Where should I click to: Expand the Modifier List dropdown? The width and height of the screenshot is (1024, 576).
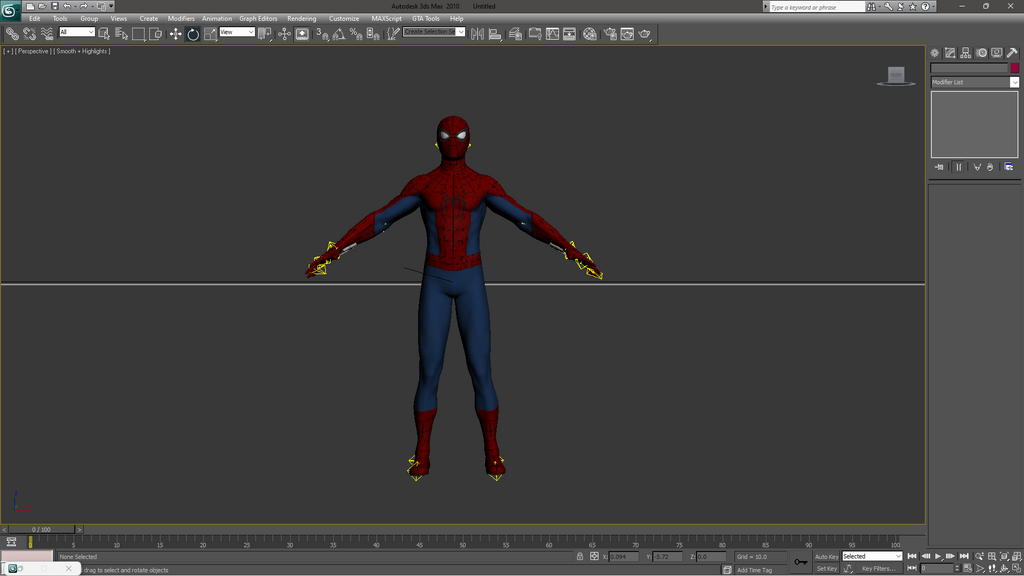point(974,82)
